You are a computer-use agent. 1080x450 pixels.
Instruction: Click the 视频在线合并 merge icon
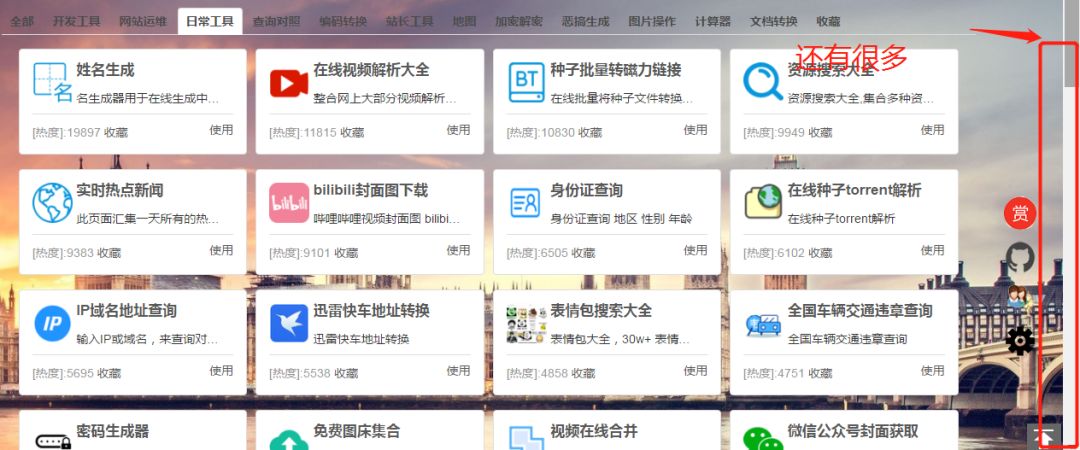tap(526, 438)
